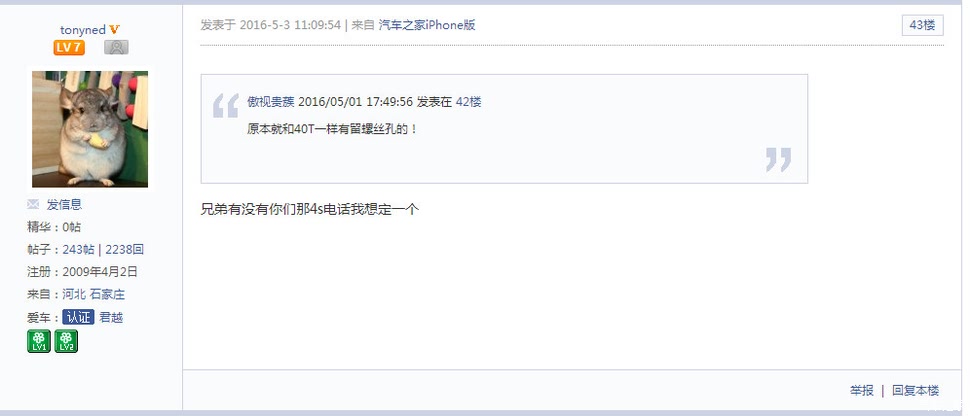Open the 河北 location link

tap(74, 295)
